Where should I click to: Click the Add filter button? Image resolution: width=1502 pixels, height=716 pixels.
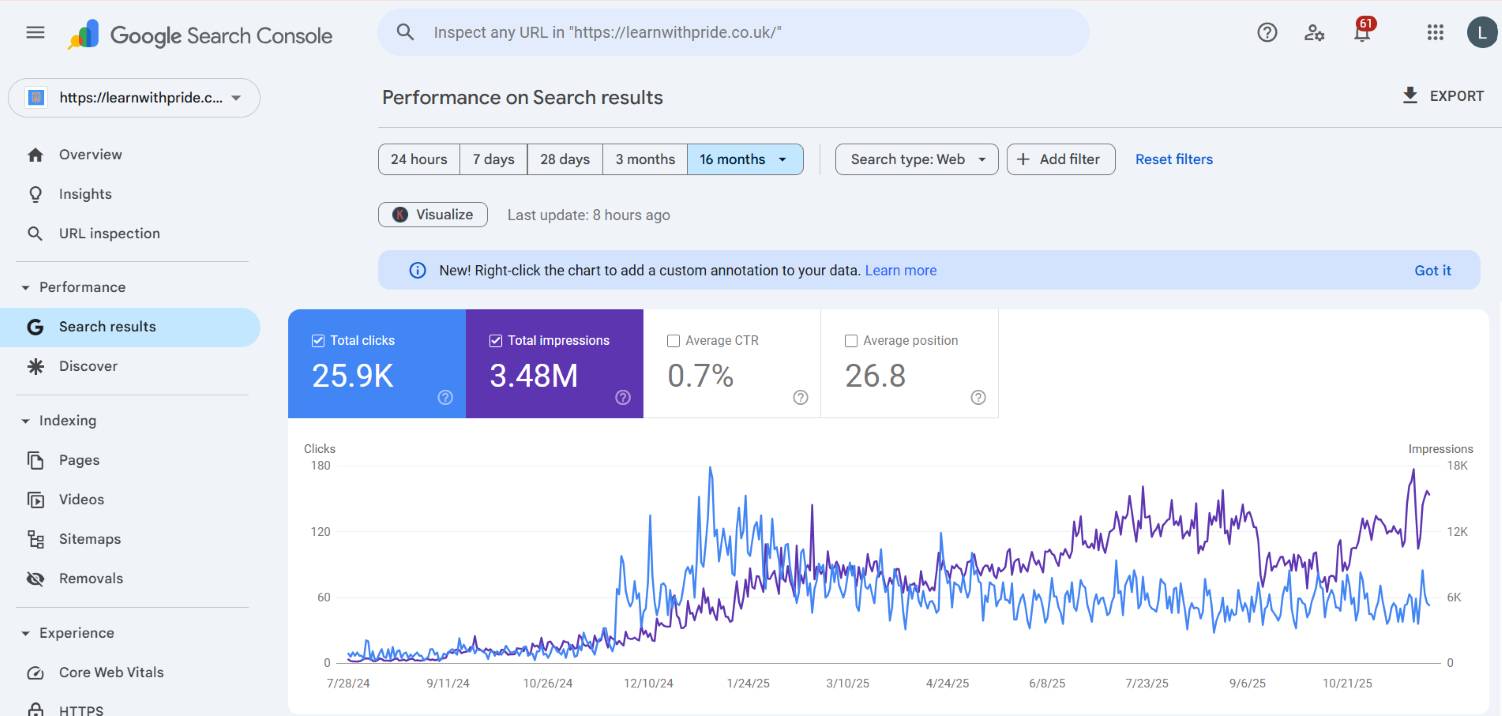click(x=1061, y=159)
